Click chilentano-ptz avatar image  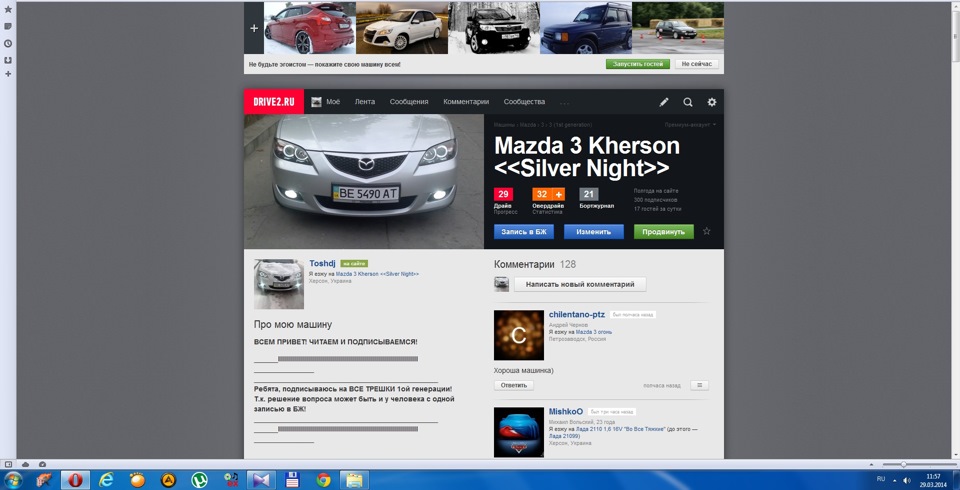[x=519, y=335]
